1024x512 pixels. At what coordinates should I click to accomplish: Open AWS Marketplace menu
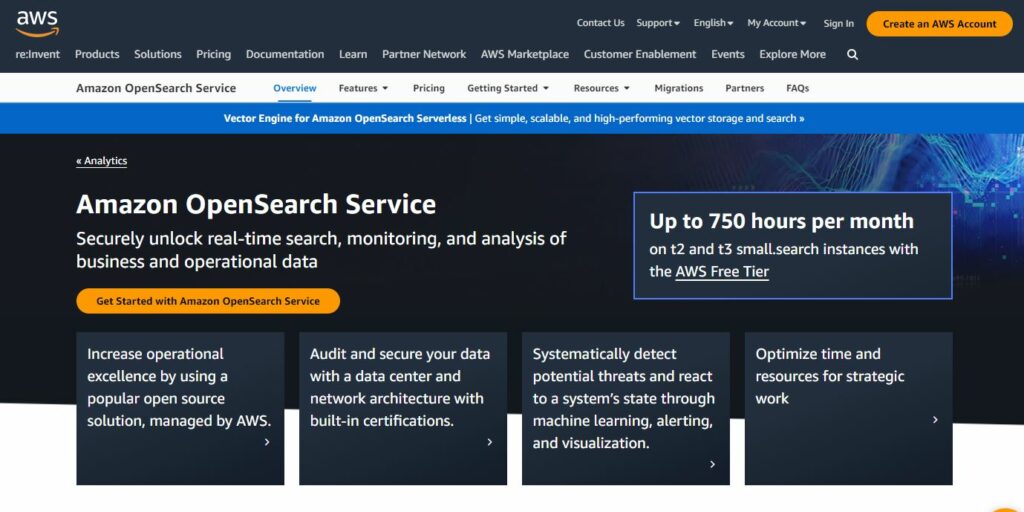(525, 54)
